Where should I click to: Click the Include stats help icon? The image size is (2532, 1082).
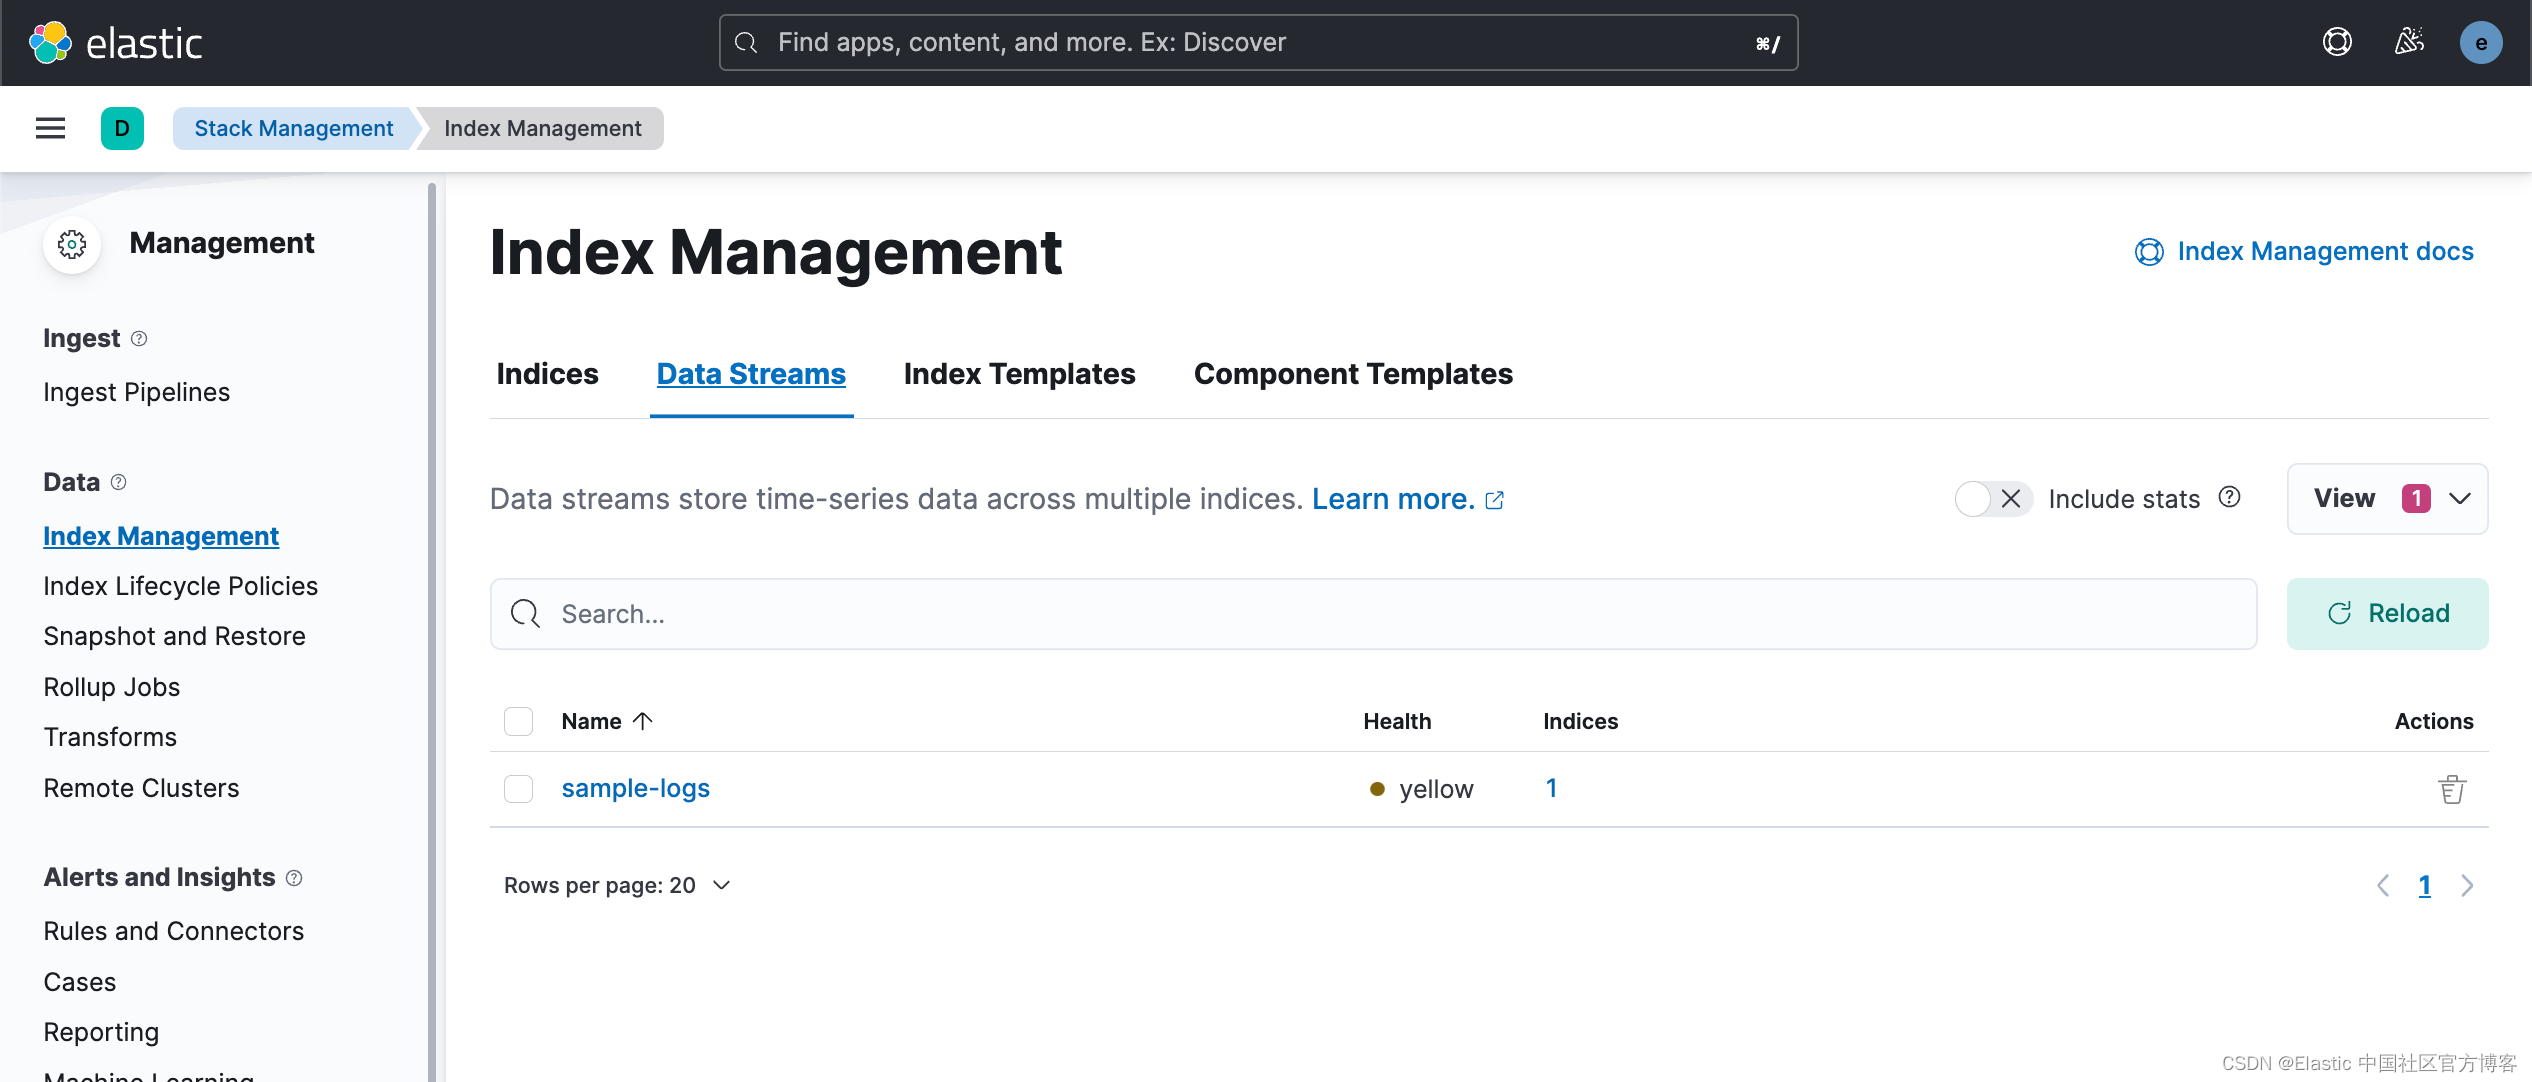point(2229,497)
